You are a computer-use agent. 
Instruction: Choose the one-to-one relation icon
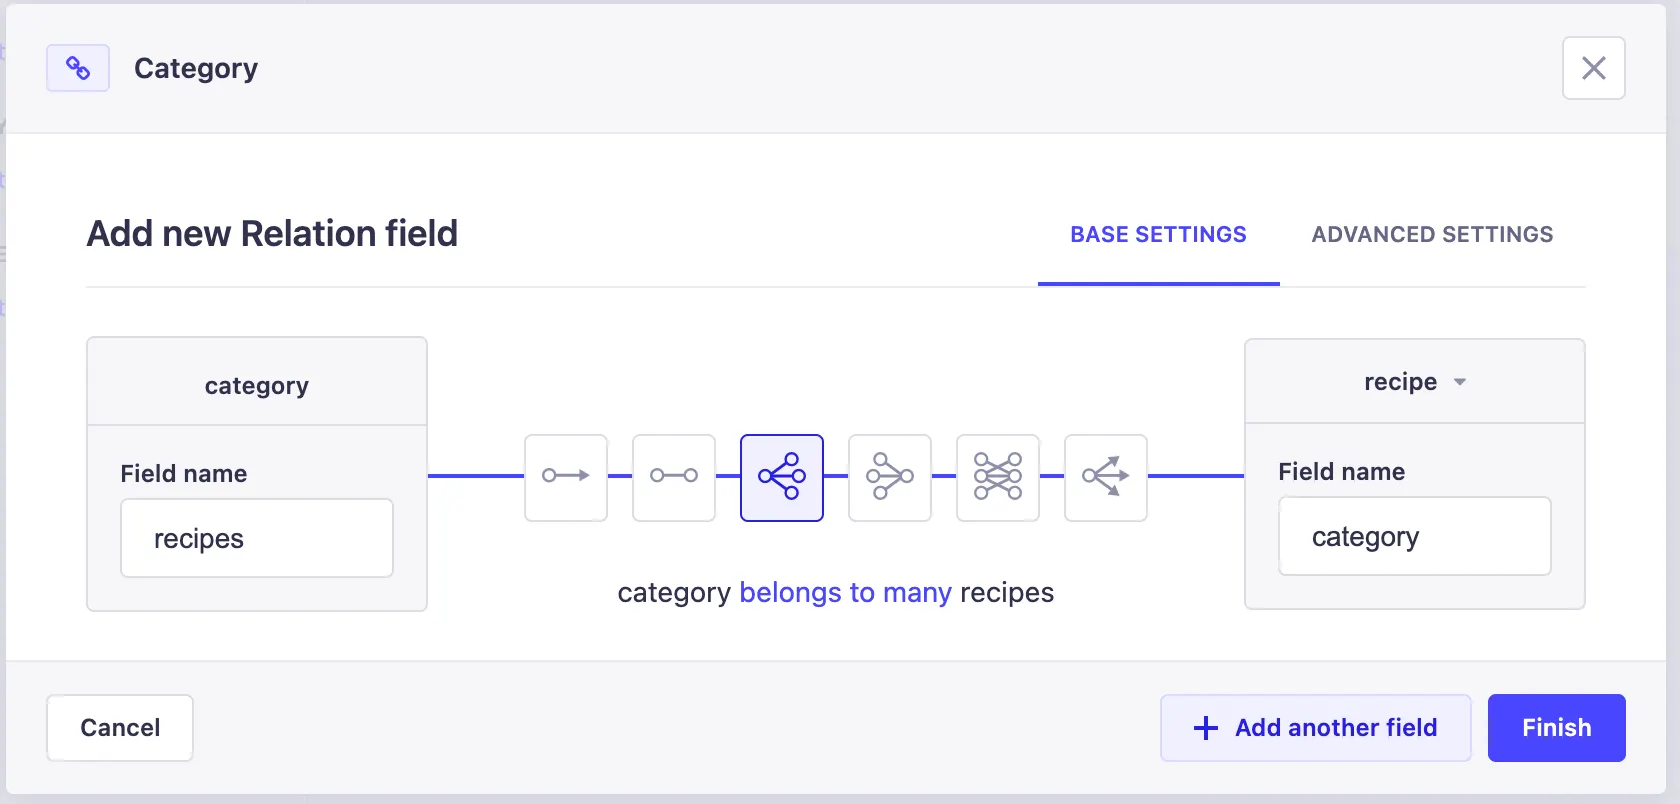point(674,477)
